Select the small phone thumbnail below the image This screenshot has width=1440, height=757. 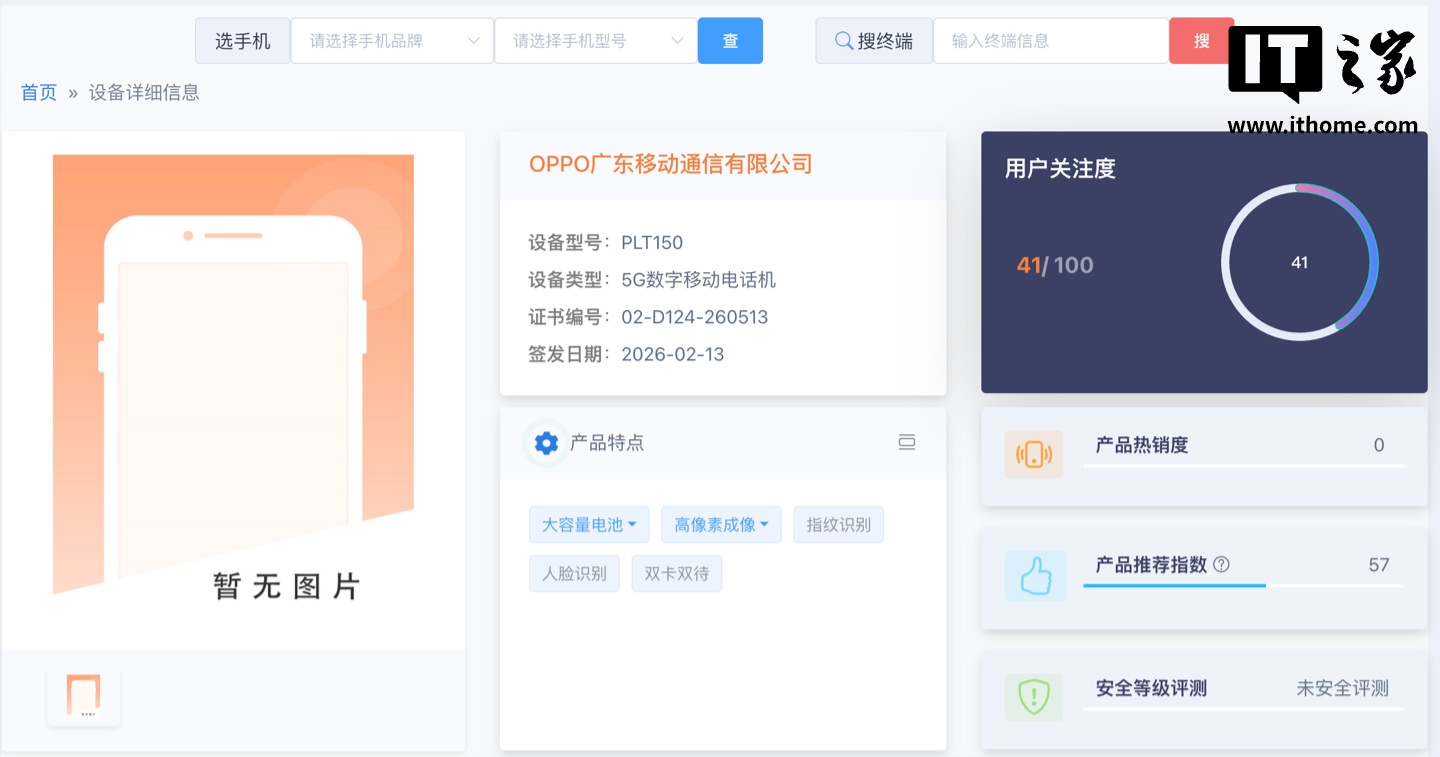click(x=83, y=696)
